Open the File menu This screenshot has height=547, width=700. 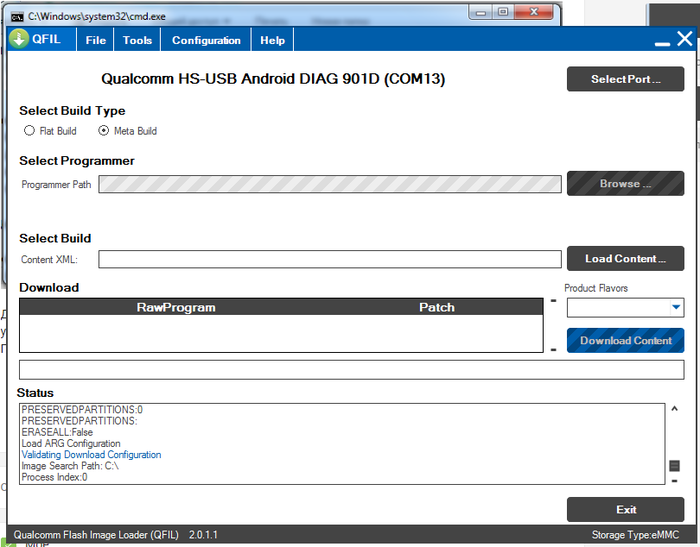tap(96, 40)
